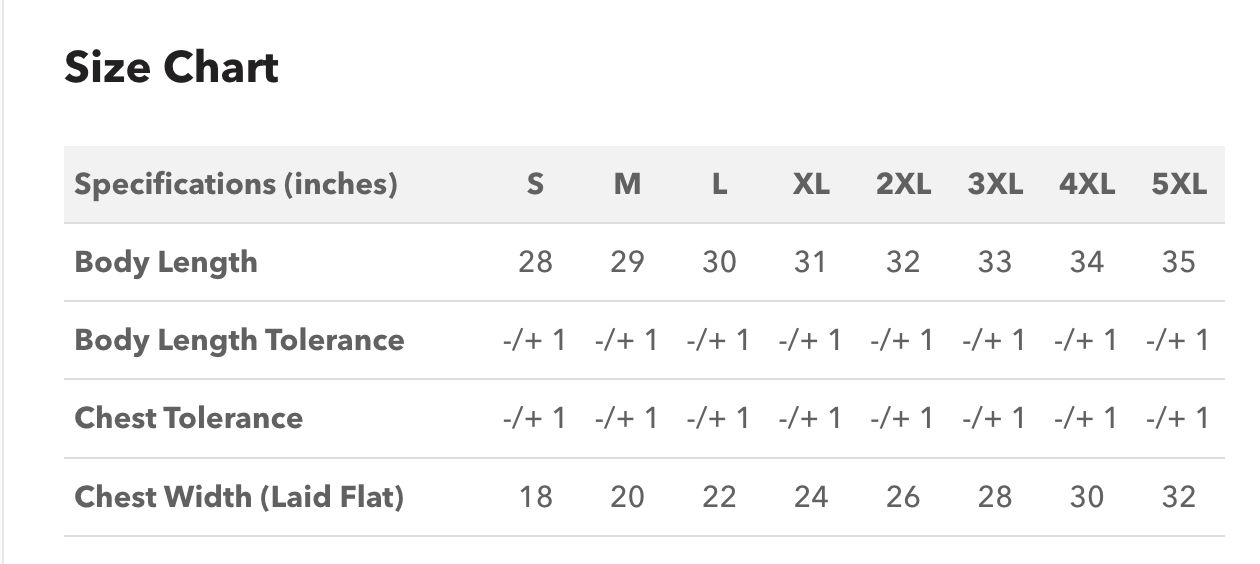Click the S size column header
The image size is (1260, 564).
click(536, 184)
